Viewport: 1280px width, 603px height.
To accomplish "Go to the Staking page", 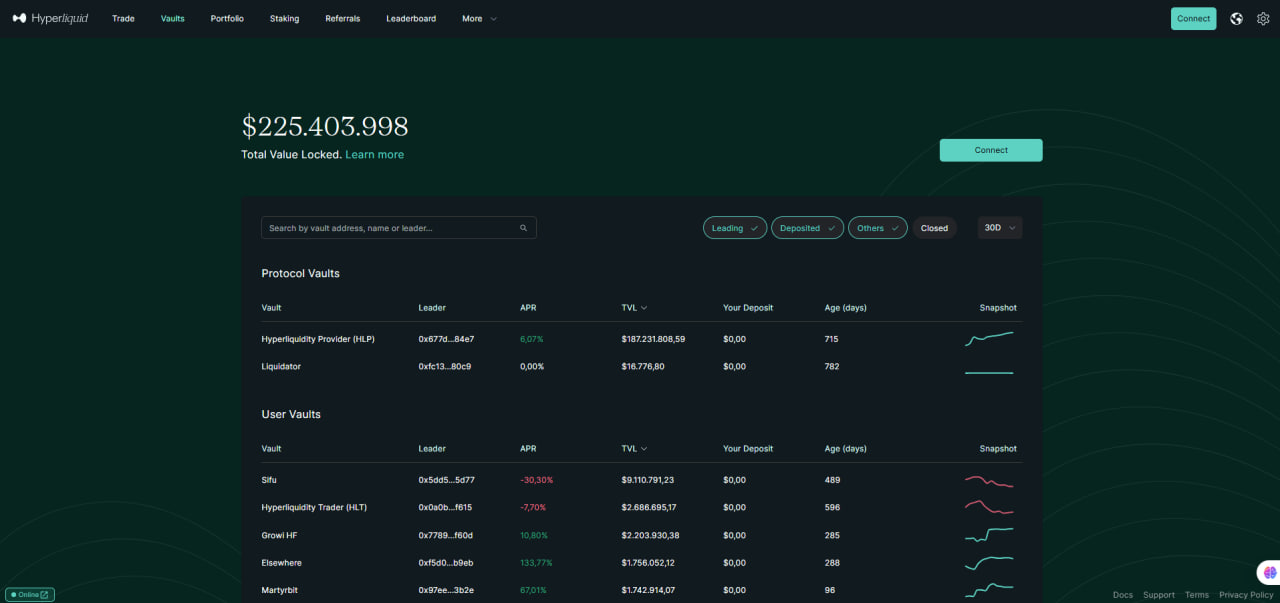I will (x=284, y=18).
